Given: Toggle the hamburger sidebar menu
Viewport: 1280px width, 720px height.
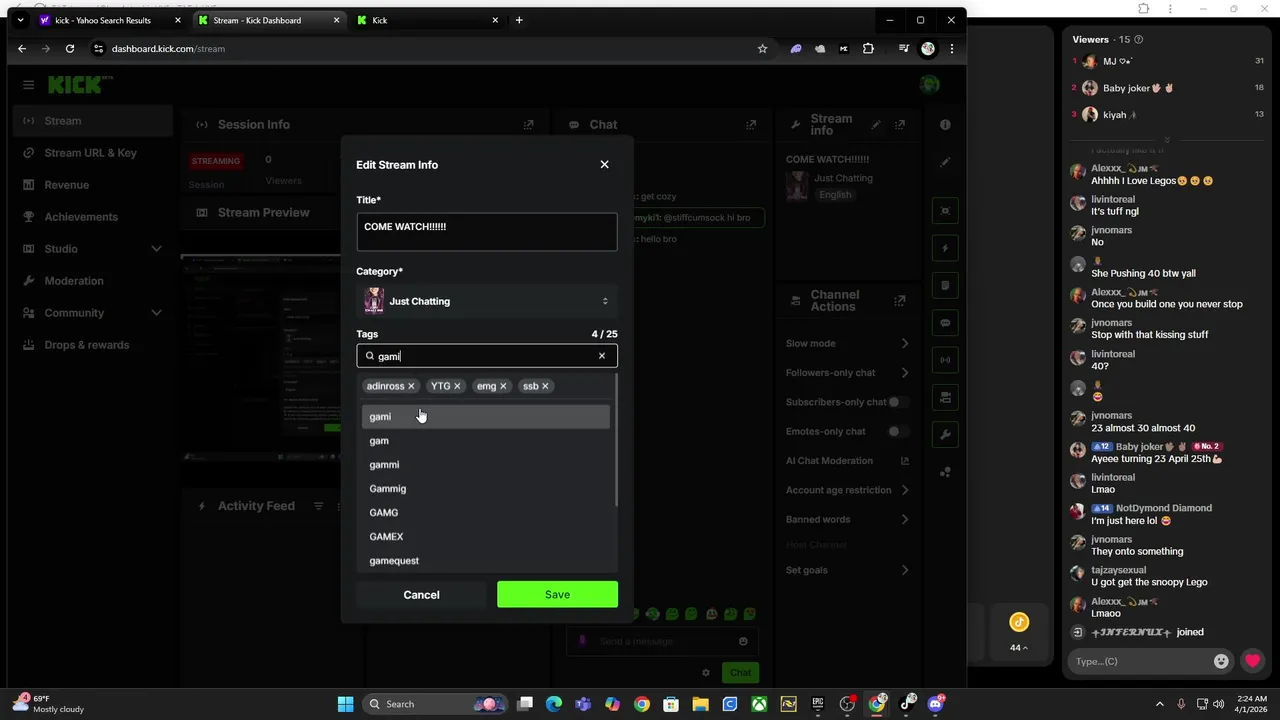Looking at the screenshot, I should coord(29,85).
